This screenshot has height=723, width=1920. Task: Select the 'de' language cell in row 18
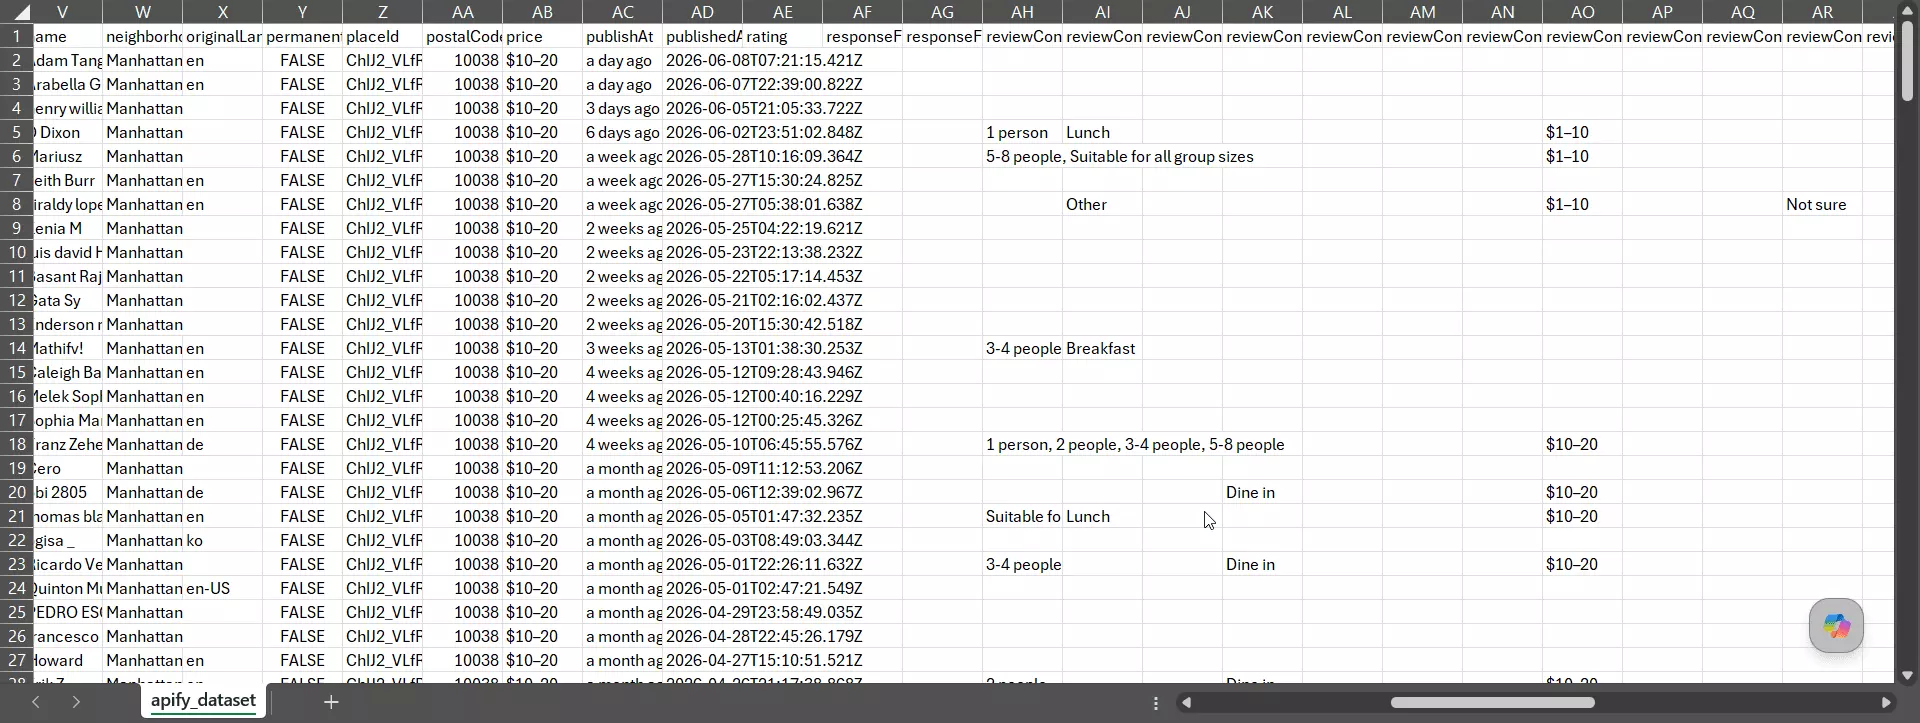tap(223, 444)
